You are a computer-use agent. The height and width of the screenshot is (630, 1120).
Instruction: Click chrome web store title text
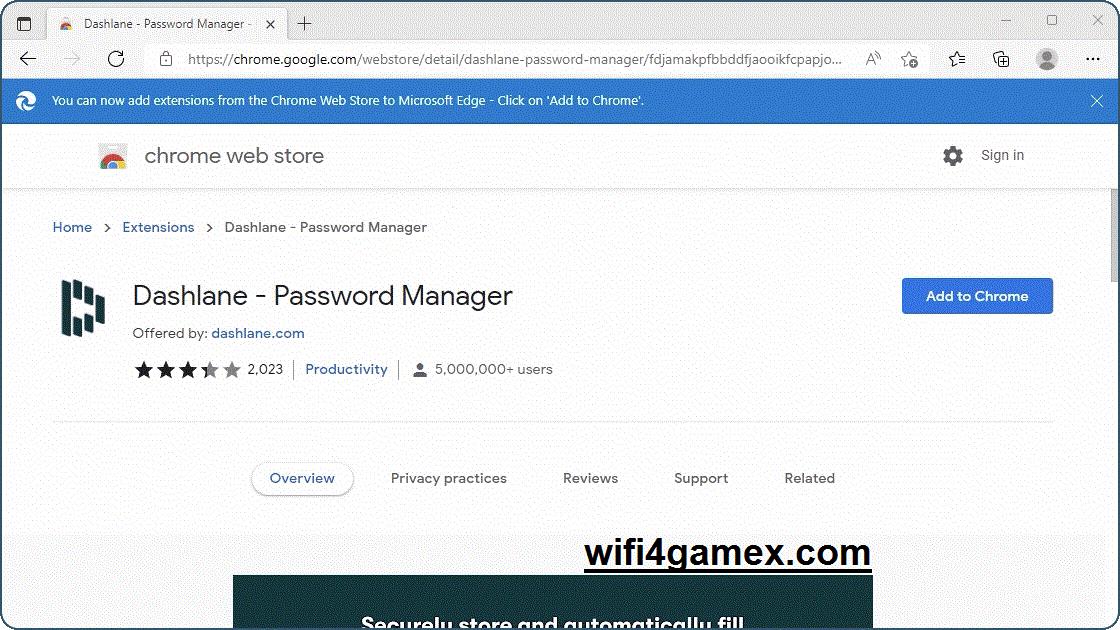tap(234, 156)
